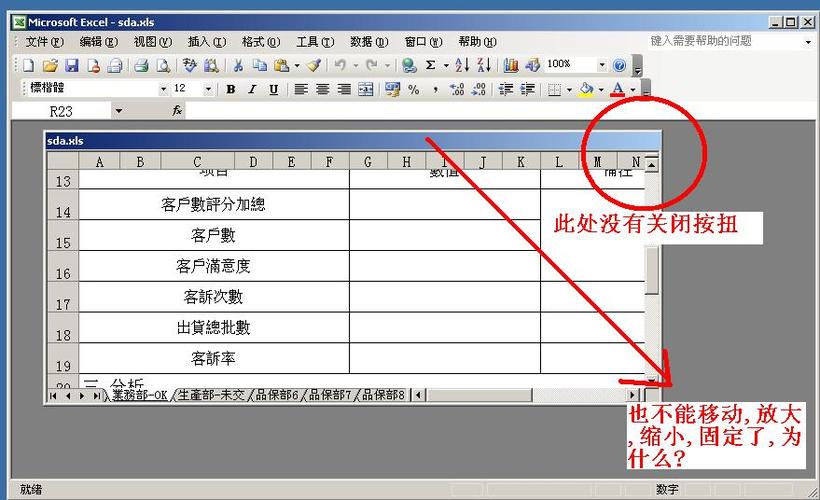Click the fx insert function button
Screen dimensions: 820x500
tap(177, 110)
